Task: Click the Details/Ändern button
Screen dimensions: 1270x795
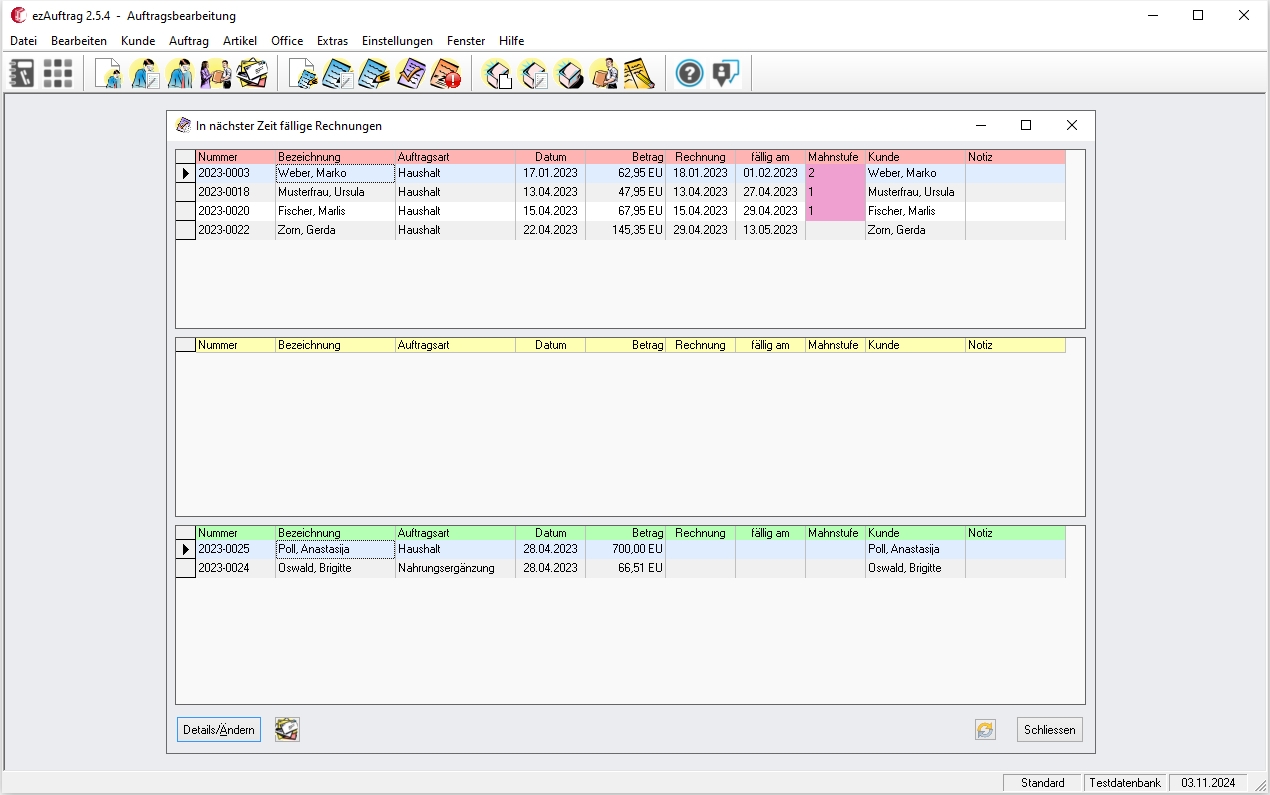Action: pyautogui.click(x=219, y=730)
